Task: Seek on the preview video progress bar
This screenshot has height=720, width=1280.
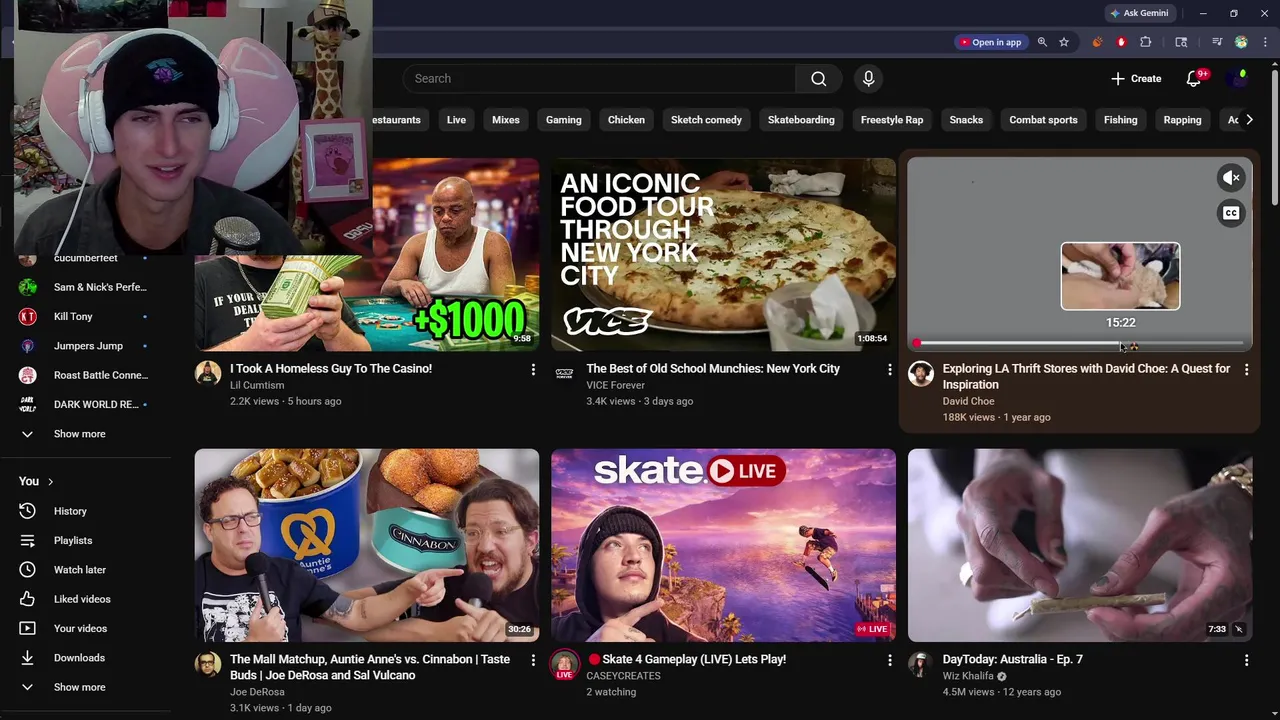Action: [1080, 343]
